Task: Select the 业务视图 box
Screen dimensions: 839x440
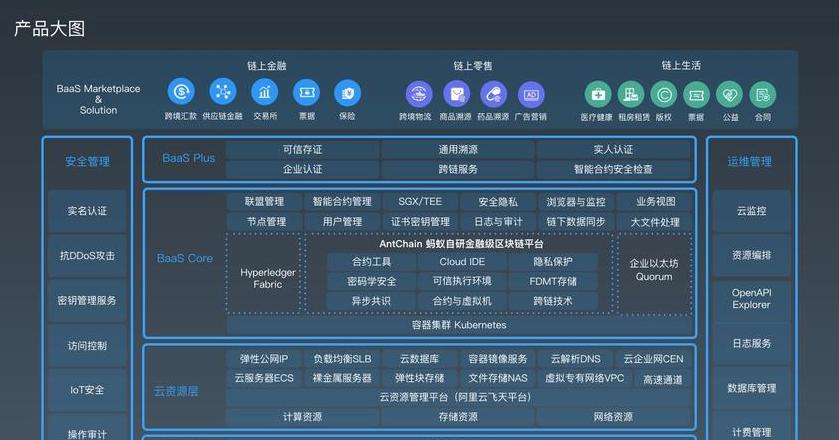Action: [x=655, y=201]
